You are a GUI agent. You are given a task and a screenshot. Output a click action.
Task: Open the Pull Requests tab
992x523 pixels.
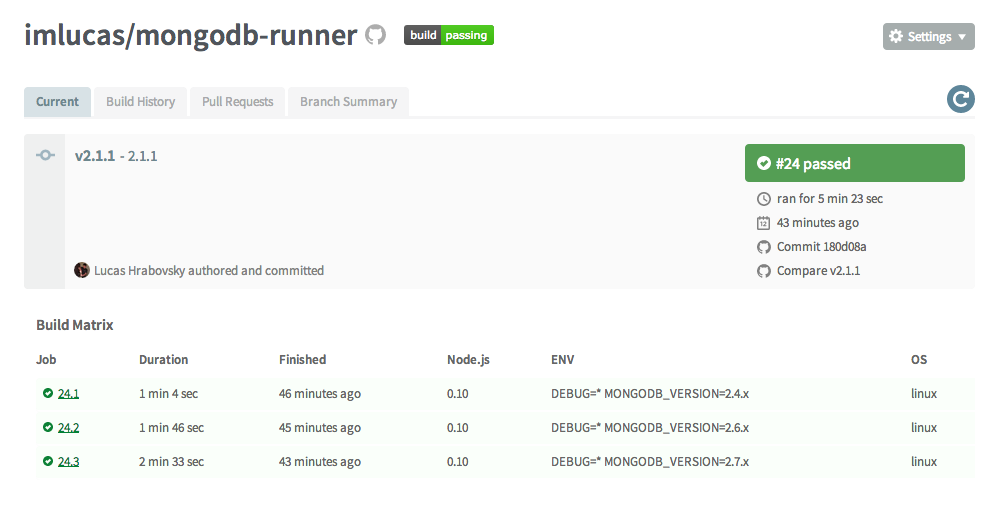237,102
